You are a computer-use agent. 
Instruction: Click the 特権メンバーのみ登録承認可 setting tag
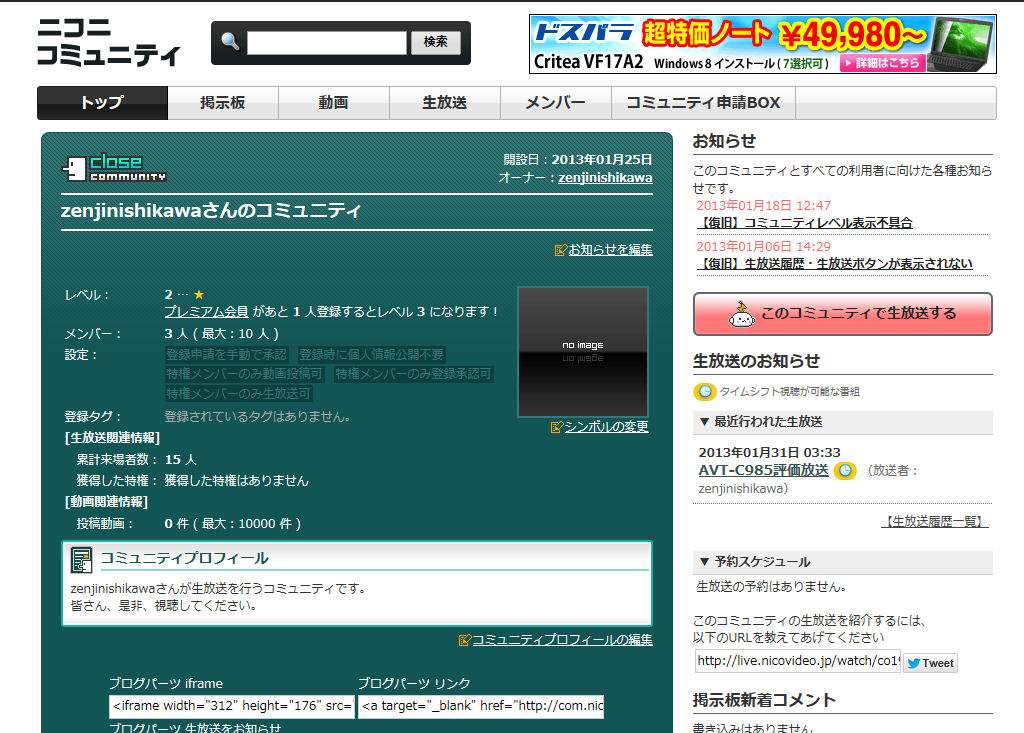pyautogui.click(x=413, y=374)
